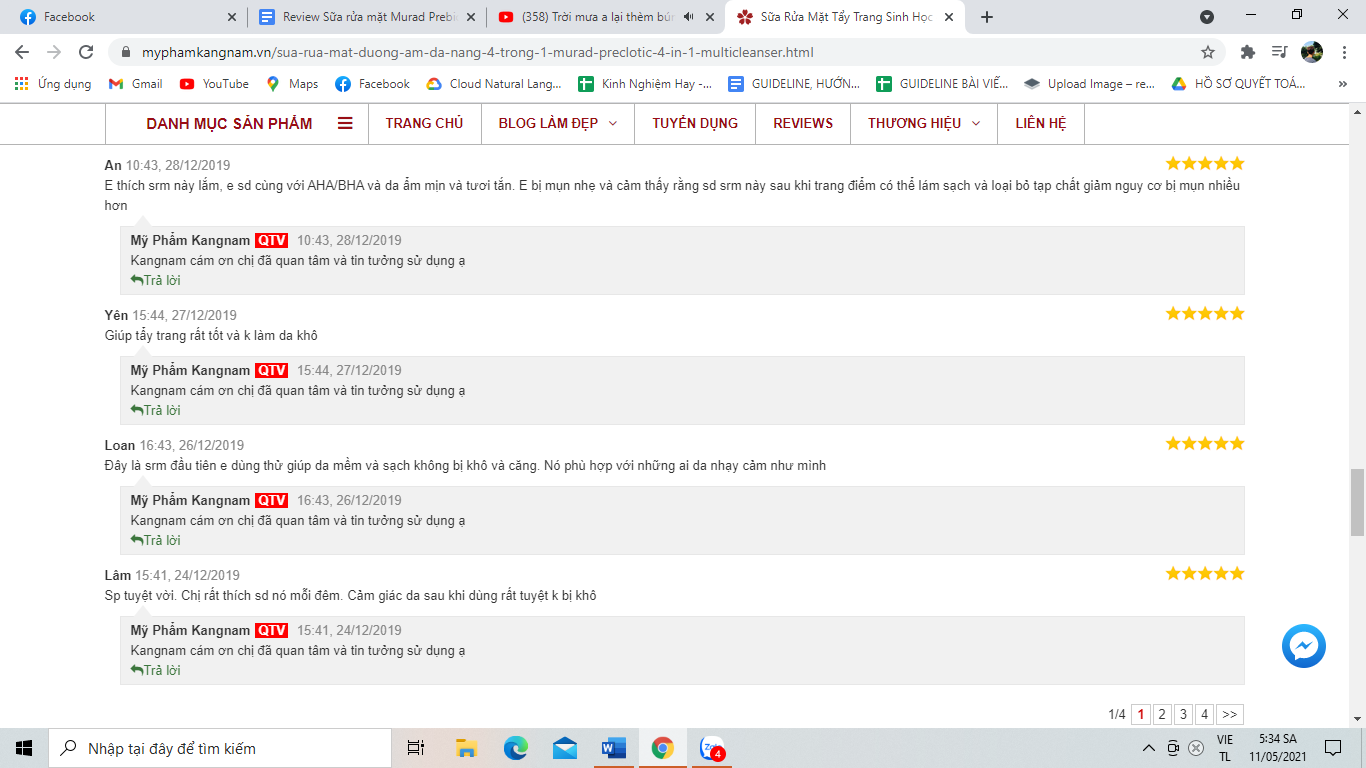Open the Chrome profile avatar
The height and width of the screenshot is (768, 1366).
(1312, 52)
